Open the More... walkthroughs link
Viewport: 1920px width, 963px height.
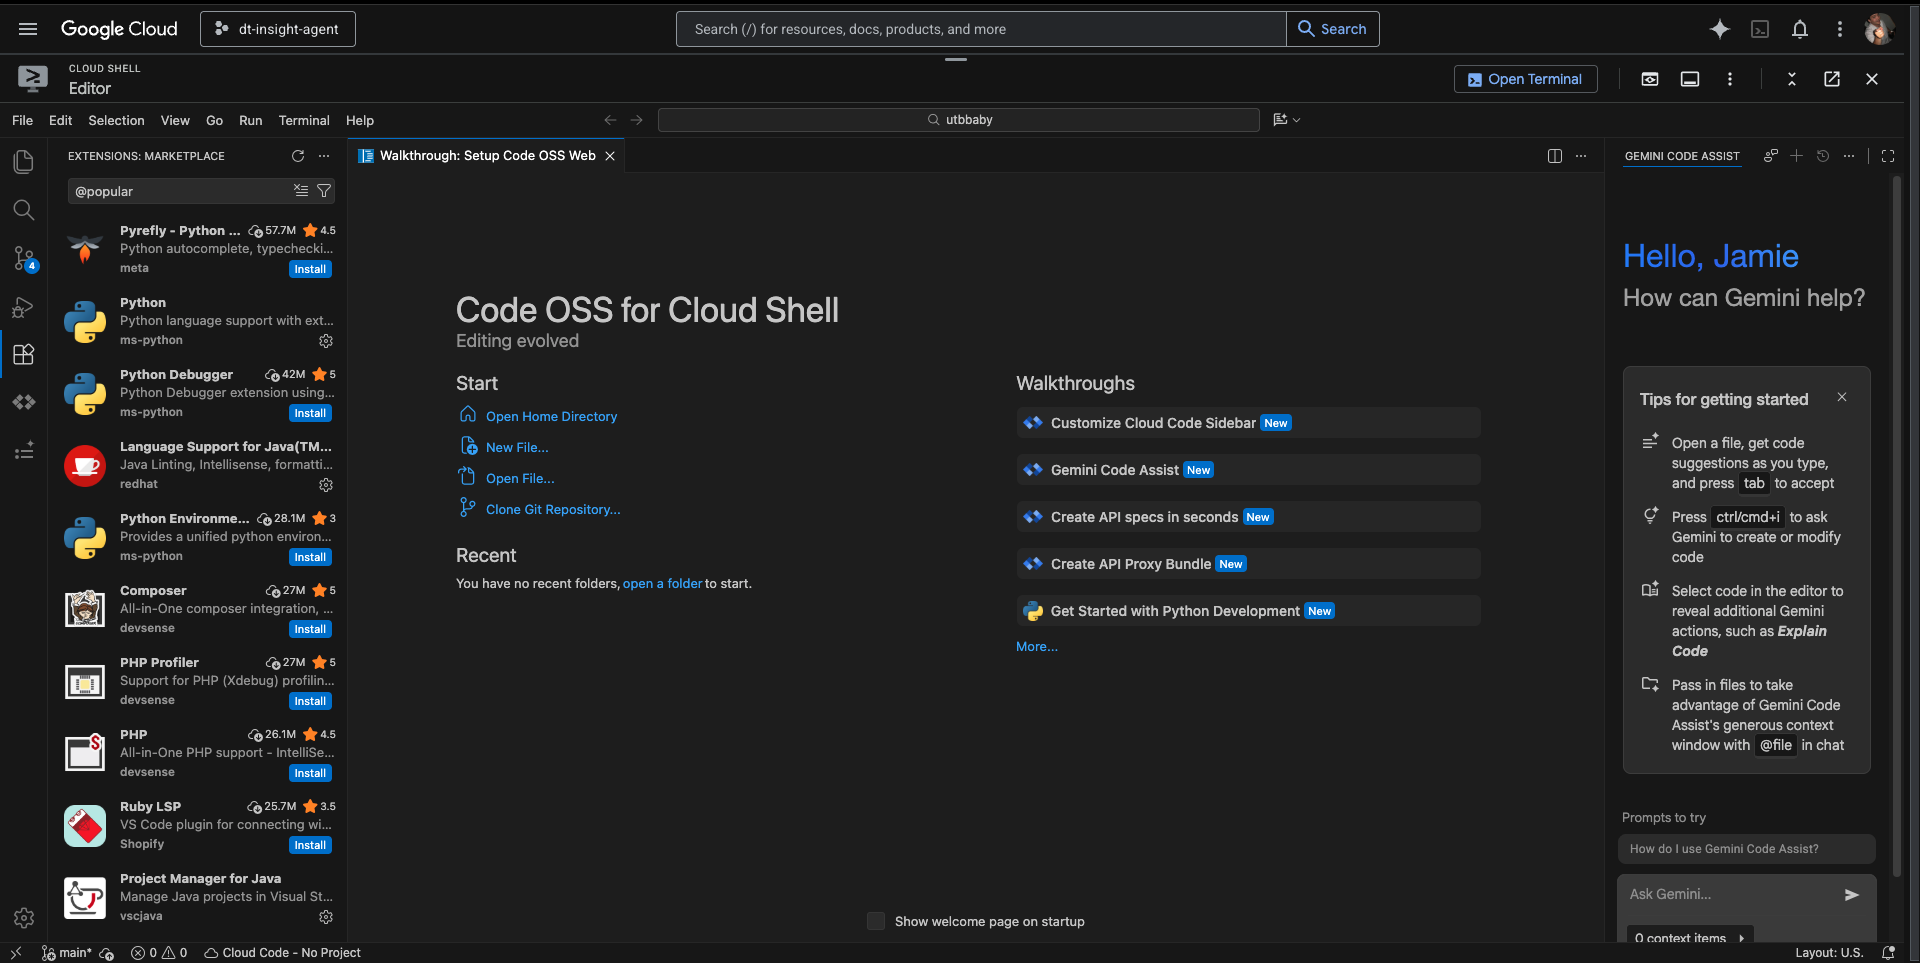[x=1037, y=647]
